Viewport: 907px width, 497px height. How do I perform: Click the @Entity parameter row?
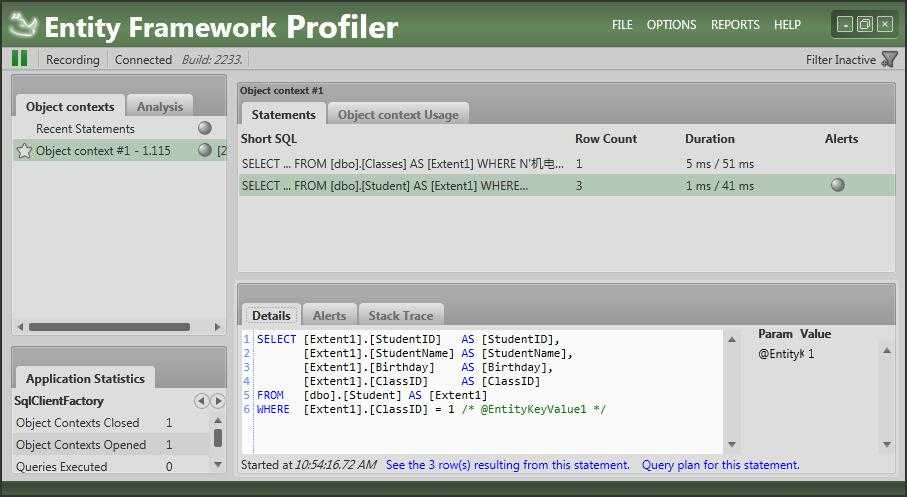pos(817,354)
